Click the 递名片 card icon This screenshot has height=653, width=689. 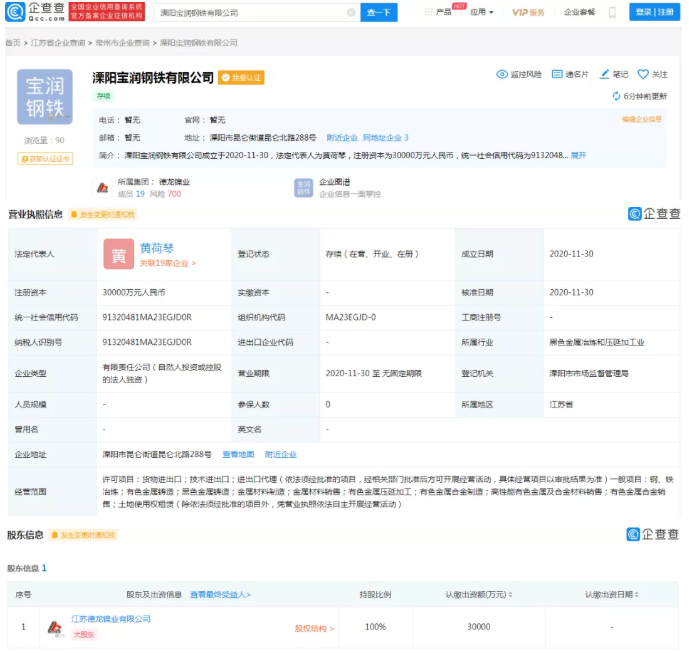coord(557,74)
